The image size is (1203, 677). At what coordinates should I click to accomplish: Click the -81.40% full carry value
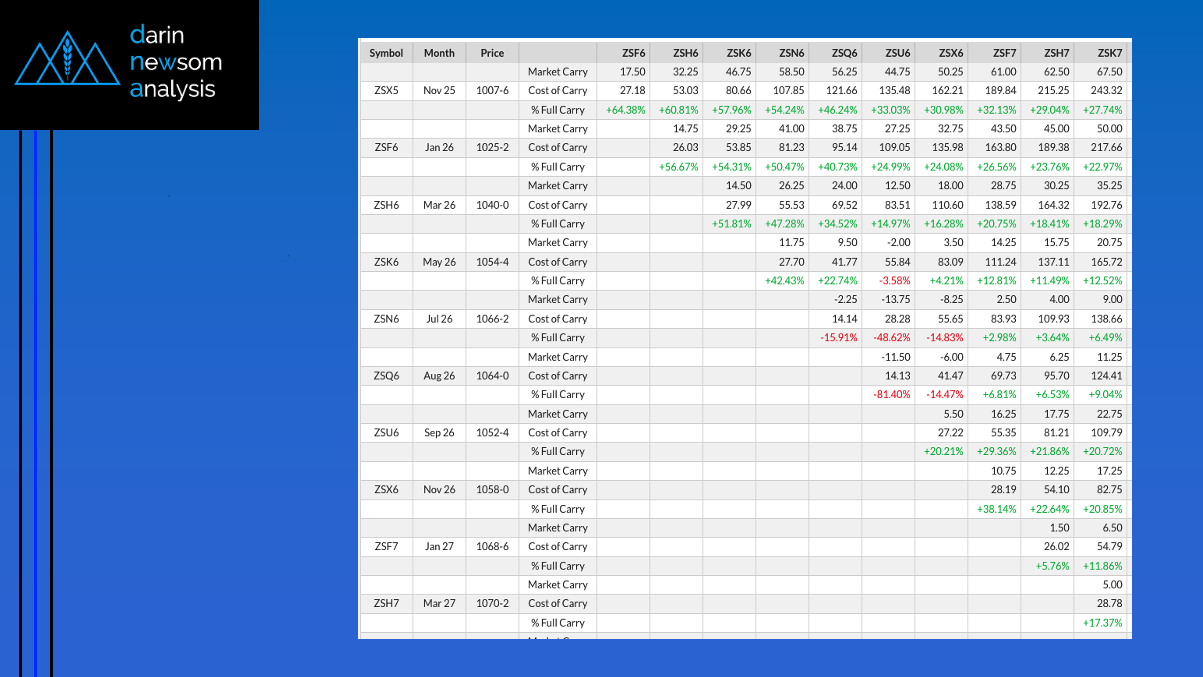point(890,395)
